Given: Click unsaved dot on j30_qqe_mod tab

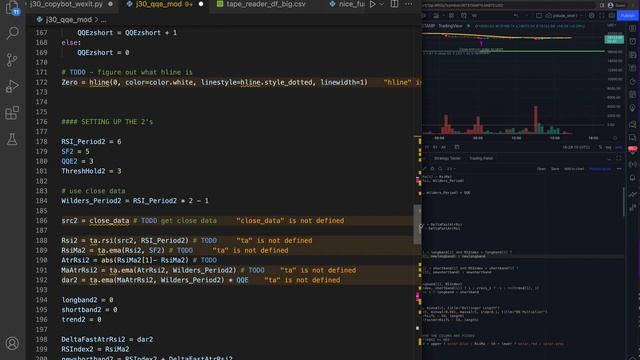Looking at the screenshot, I should tap(201, 4).
